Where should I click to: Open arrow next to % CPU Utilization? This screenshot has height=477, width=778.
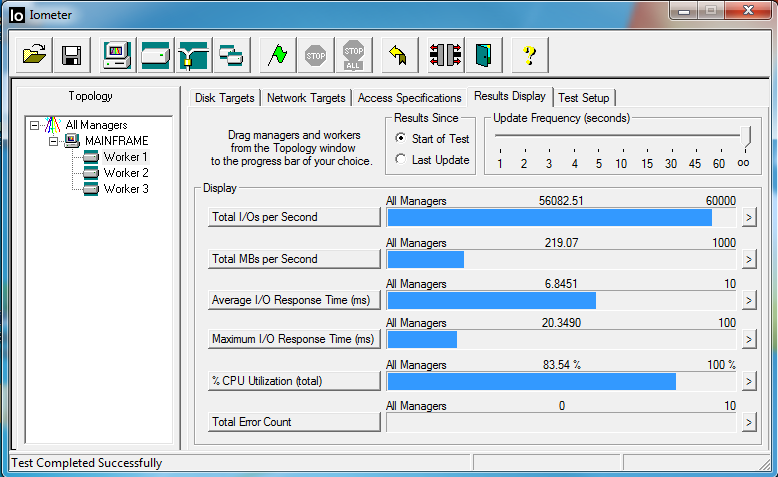(x=749, y=381)
